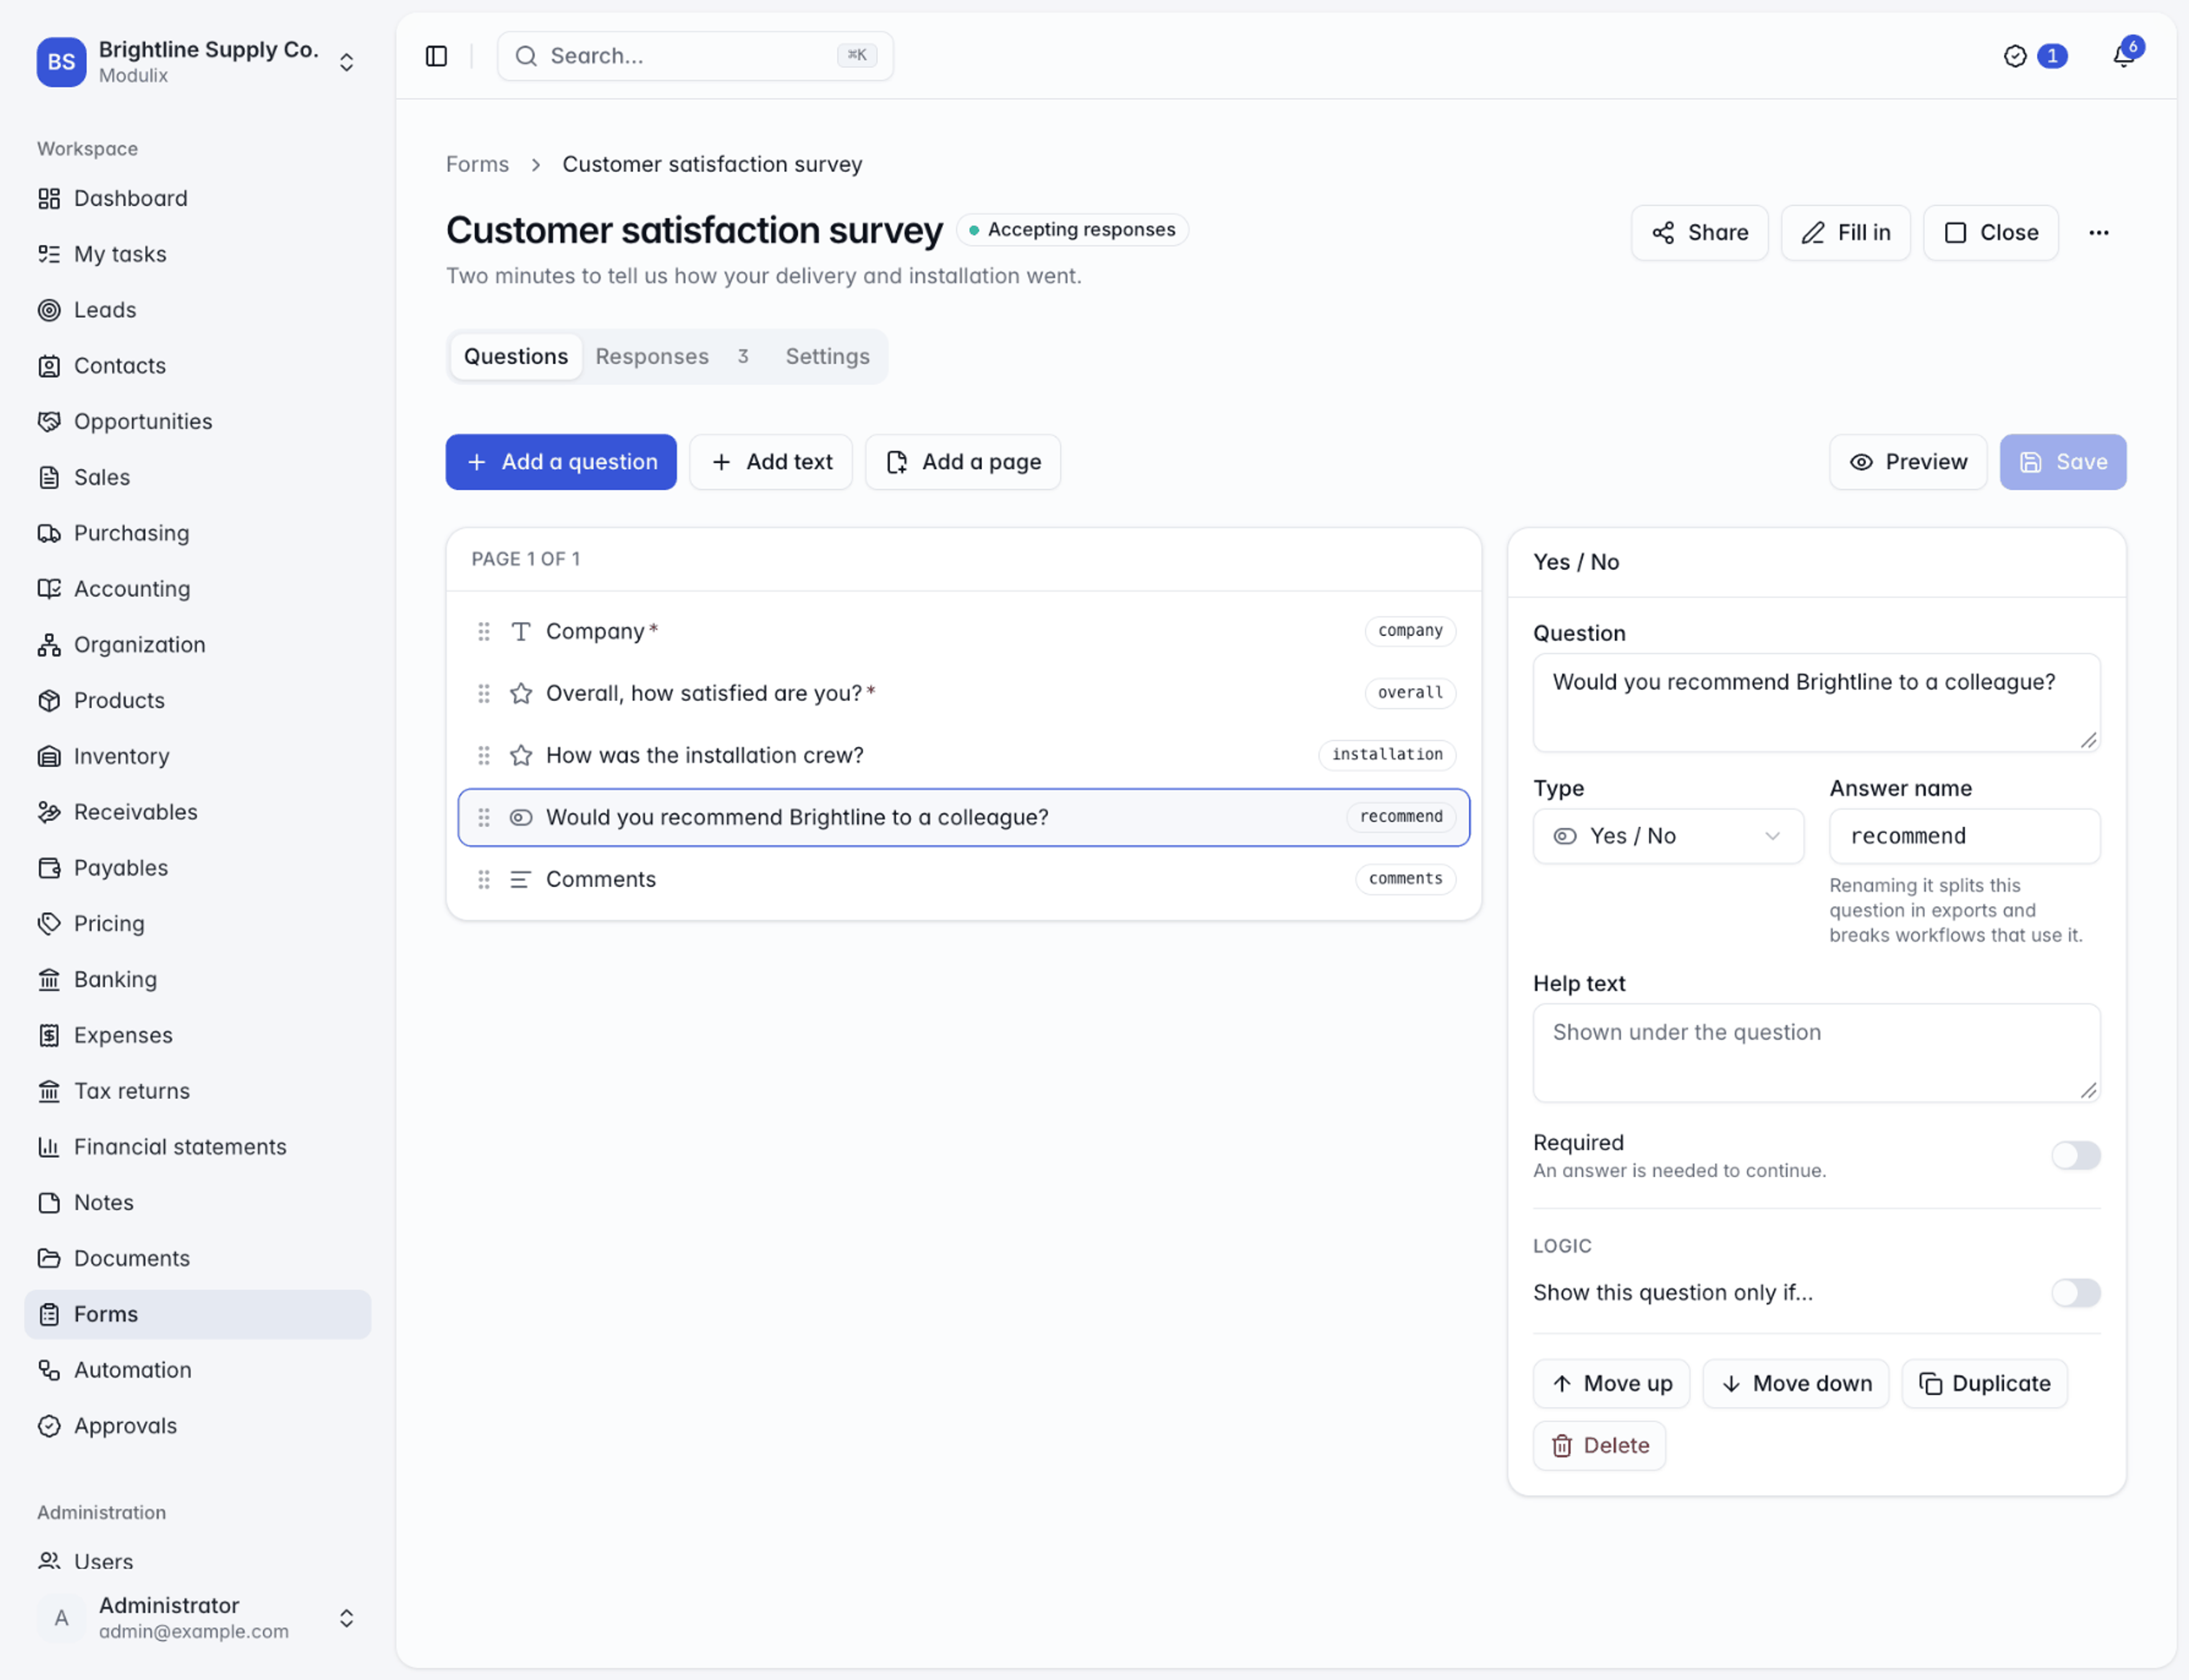Click the Help text textarea

point(1816,1053)
